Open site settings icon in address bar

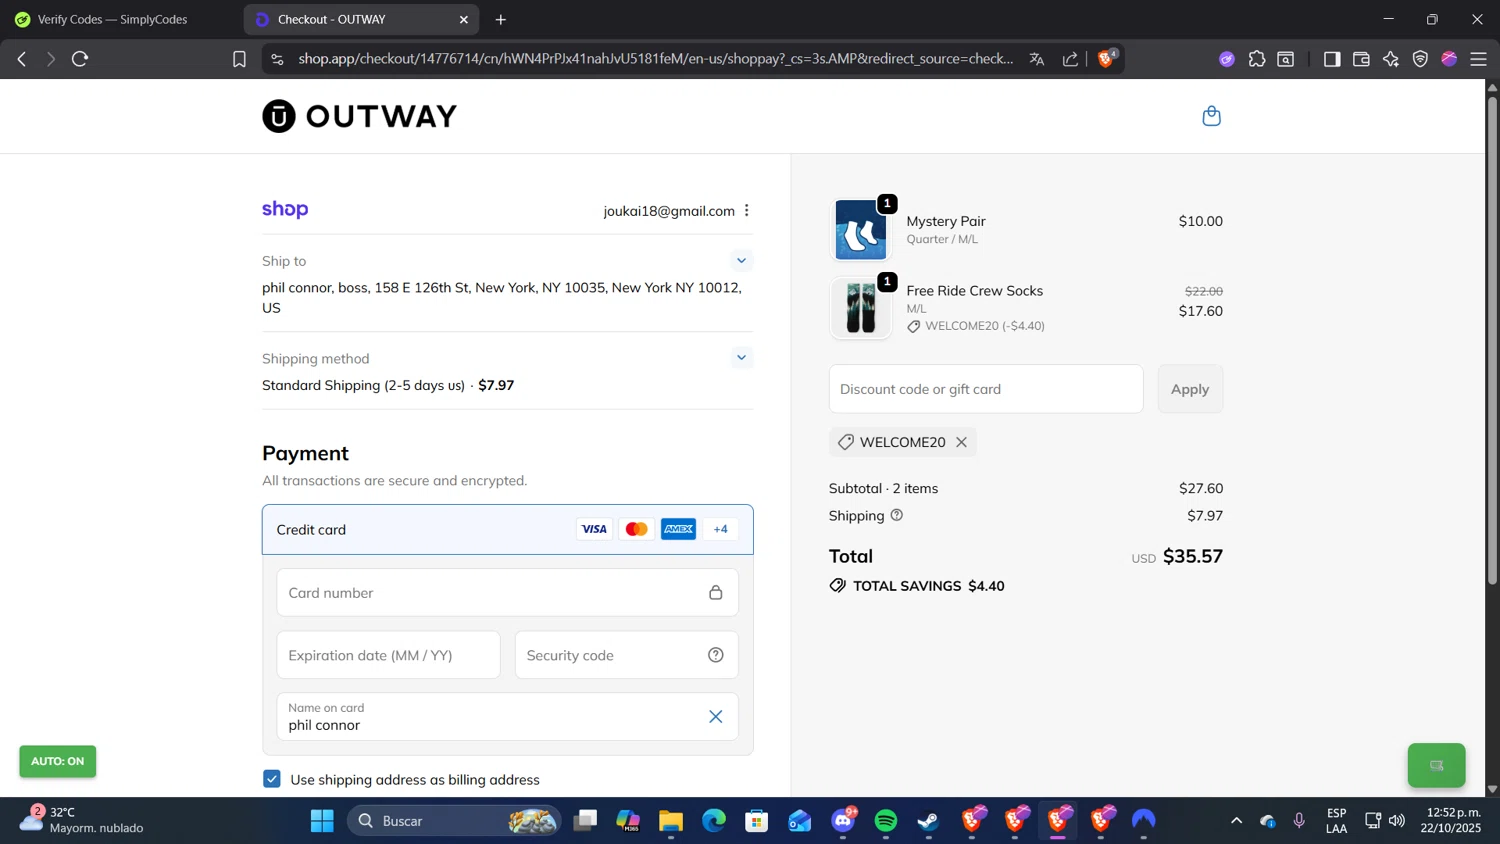(278, 59)
